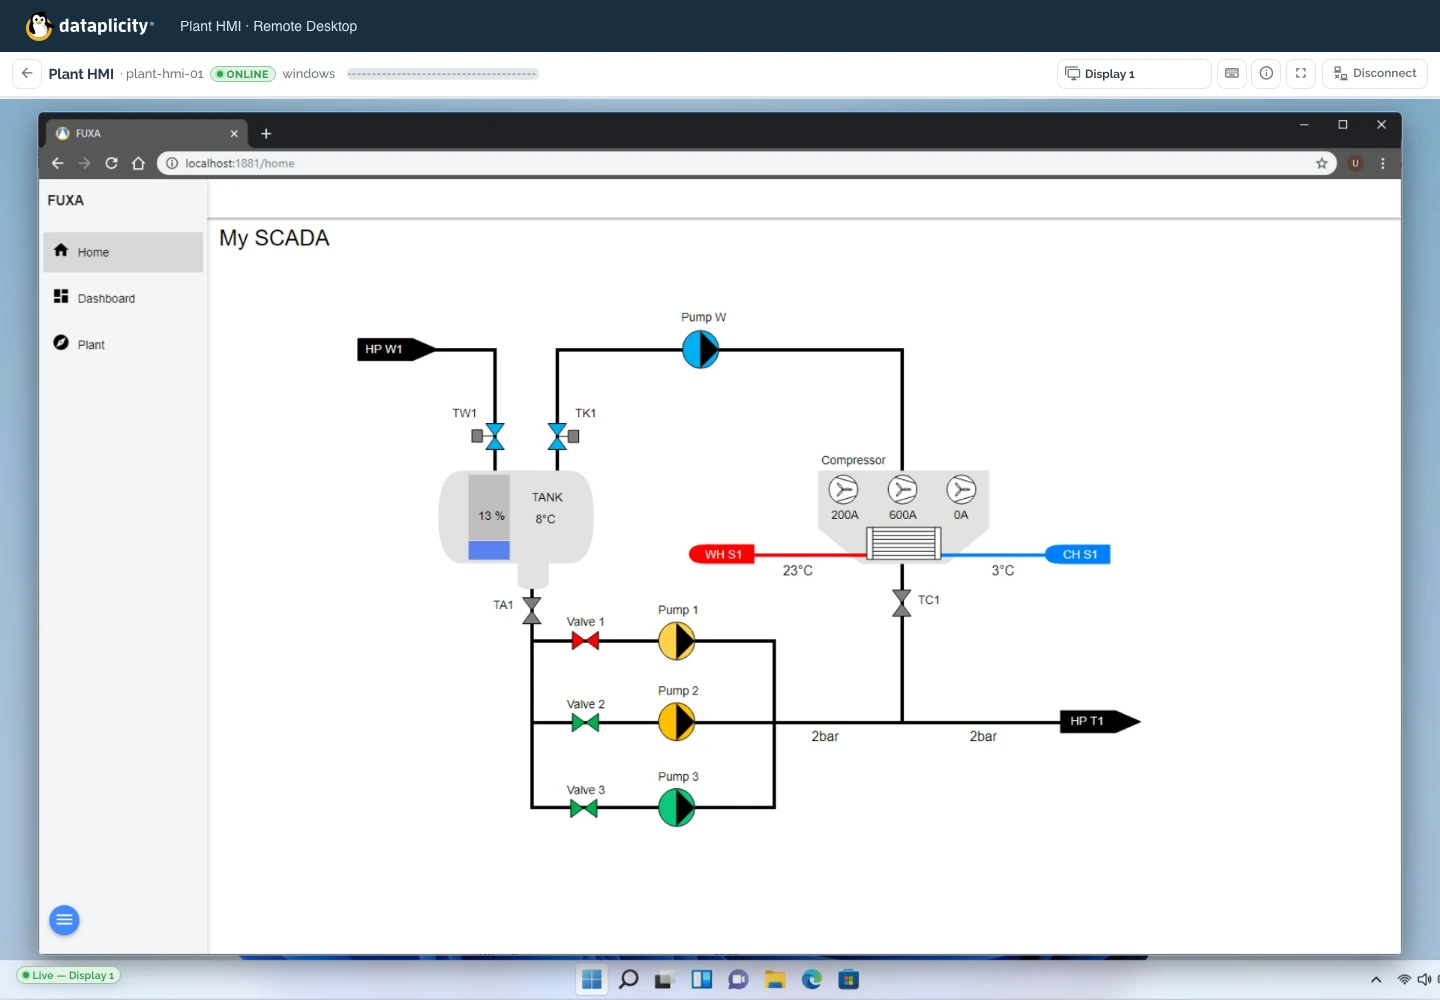
Task: Select the FUXA browser tab
Action: pyautogui.click(x=147, y=133)
